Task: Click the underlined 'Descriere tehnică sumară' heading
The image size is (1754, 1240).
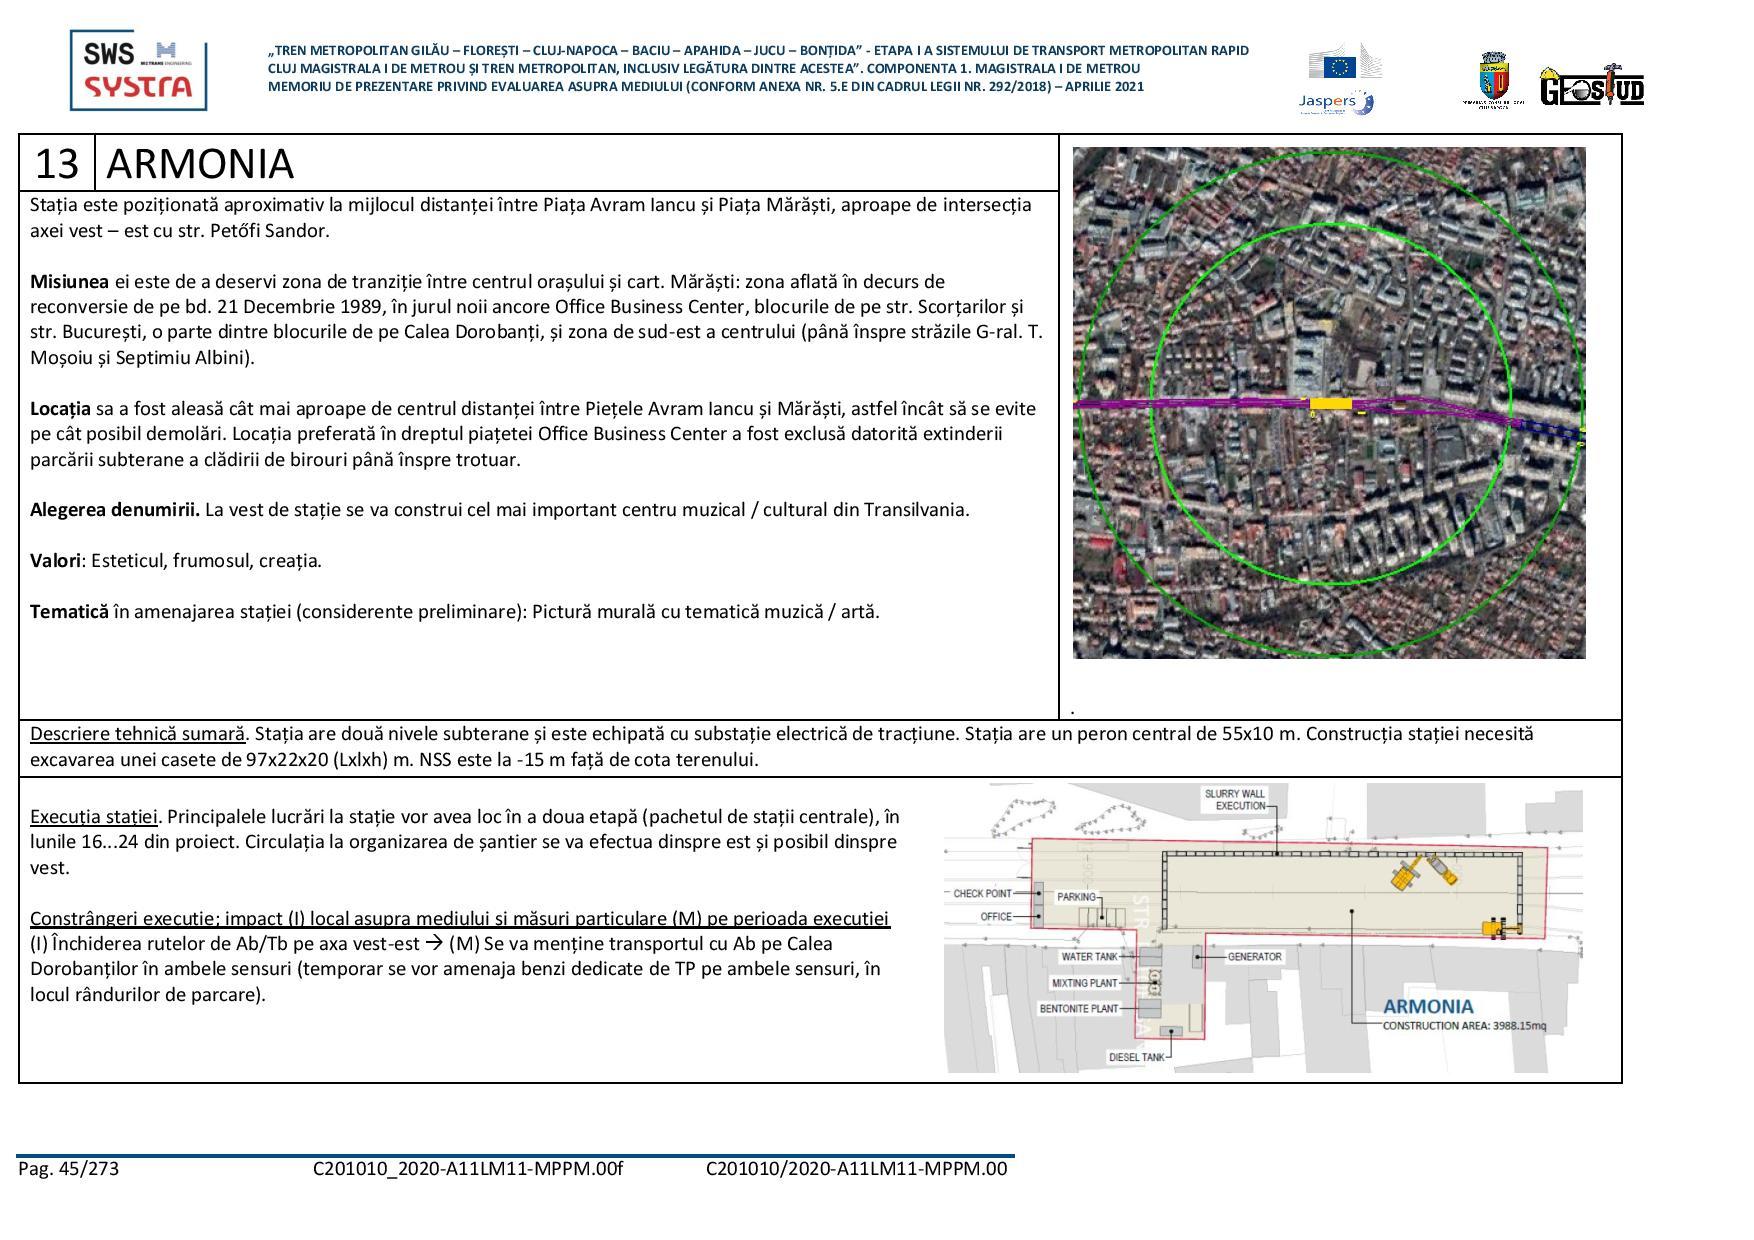Action: (x=137, y=734)
